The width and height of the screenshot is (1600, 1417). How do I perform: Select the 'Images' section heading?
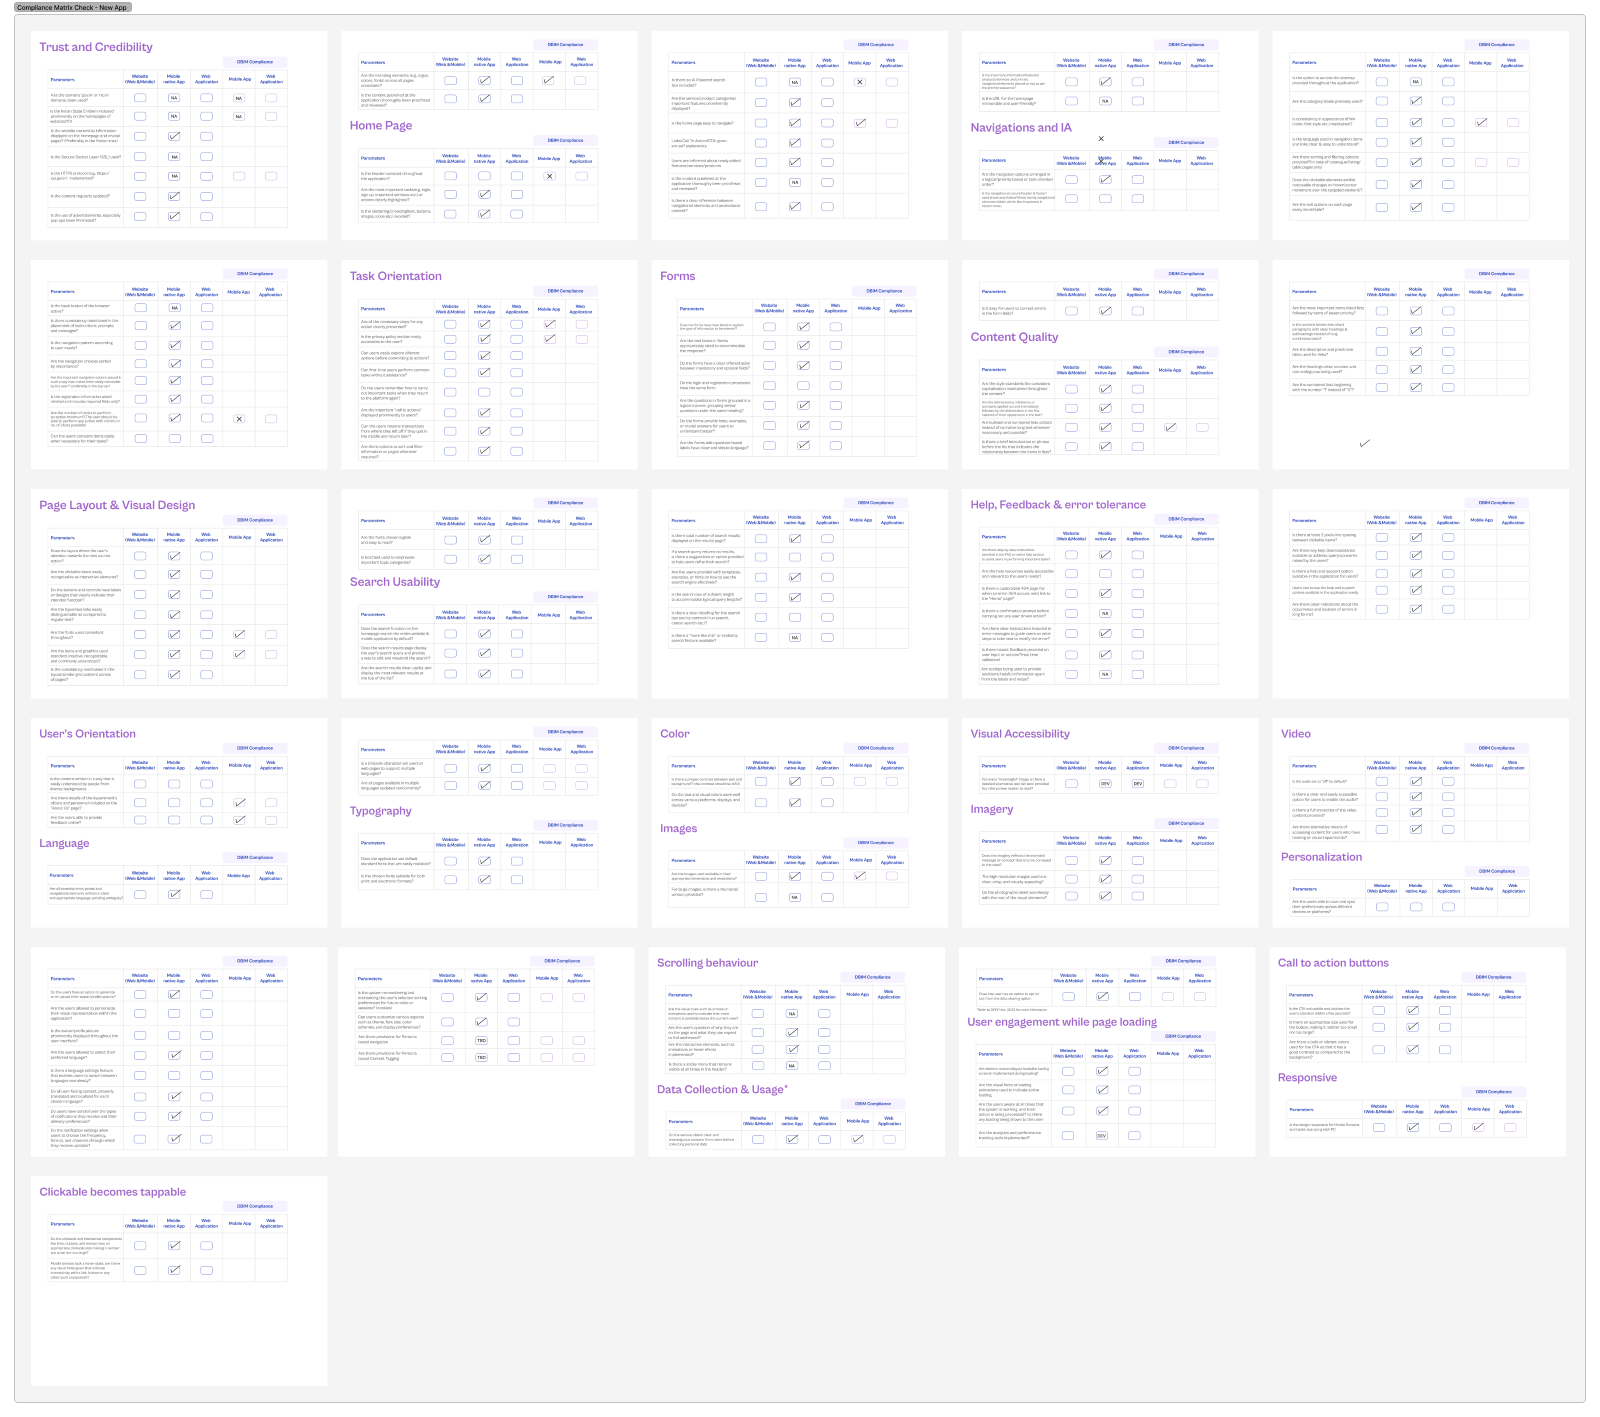pos(679,829)
